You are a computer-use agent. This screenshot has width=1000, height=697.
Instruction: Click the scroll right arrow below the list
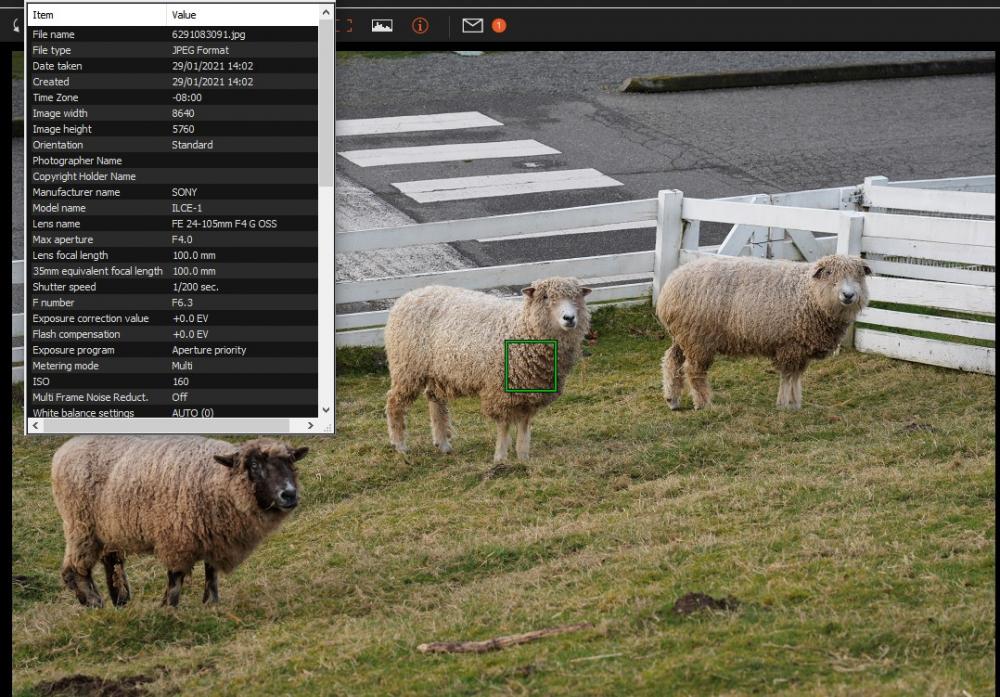(x=311, y=425)
